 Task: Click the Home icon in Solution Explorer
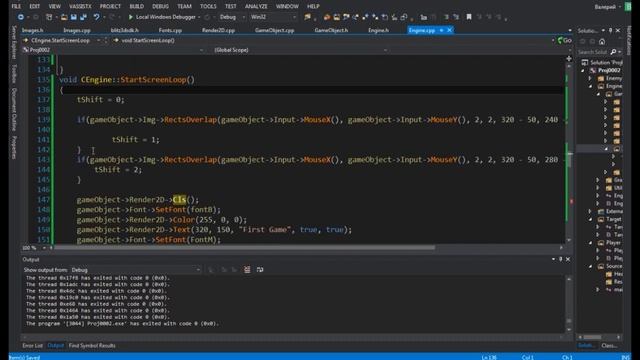click(x=602, y=41)
